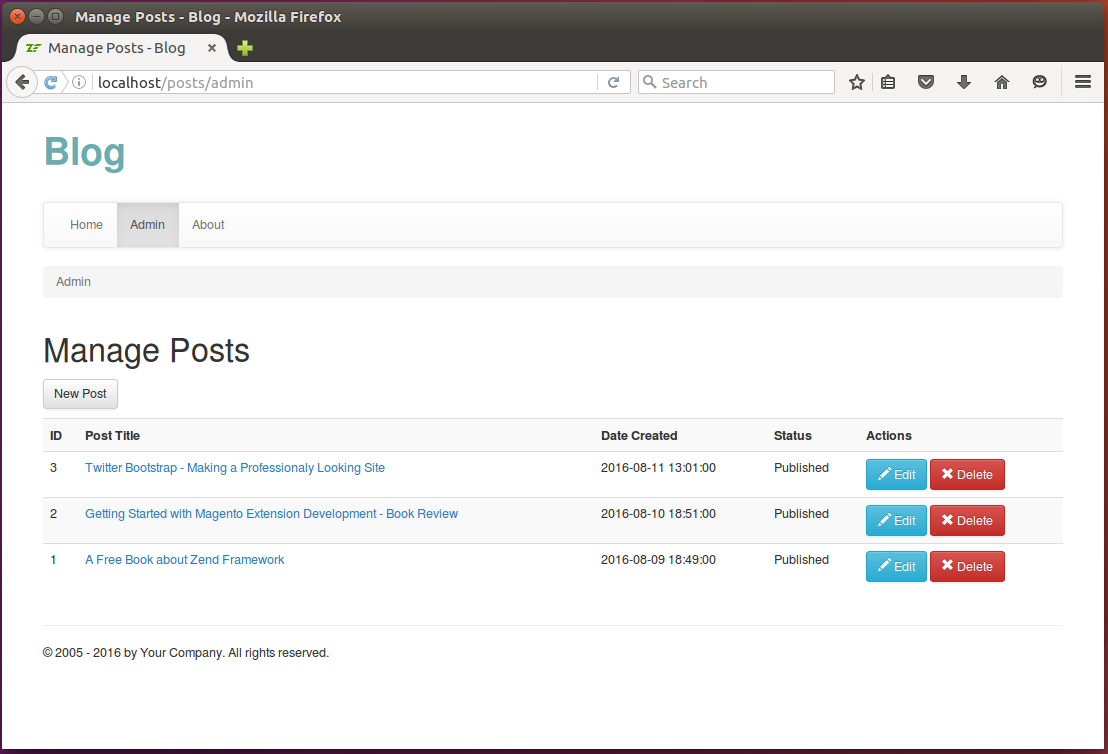The image size is (1108, 754).
Task: Delete the Magento Extension Development post
Action: click(967, 520)
